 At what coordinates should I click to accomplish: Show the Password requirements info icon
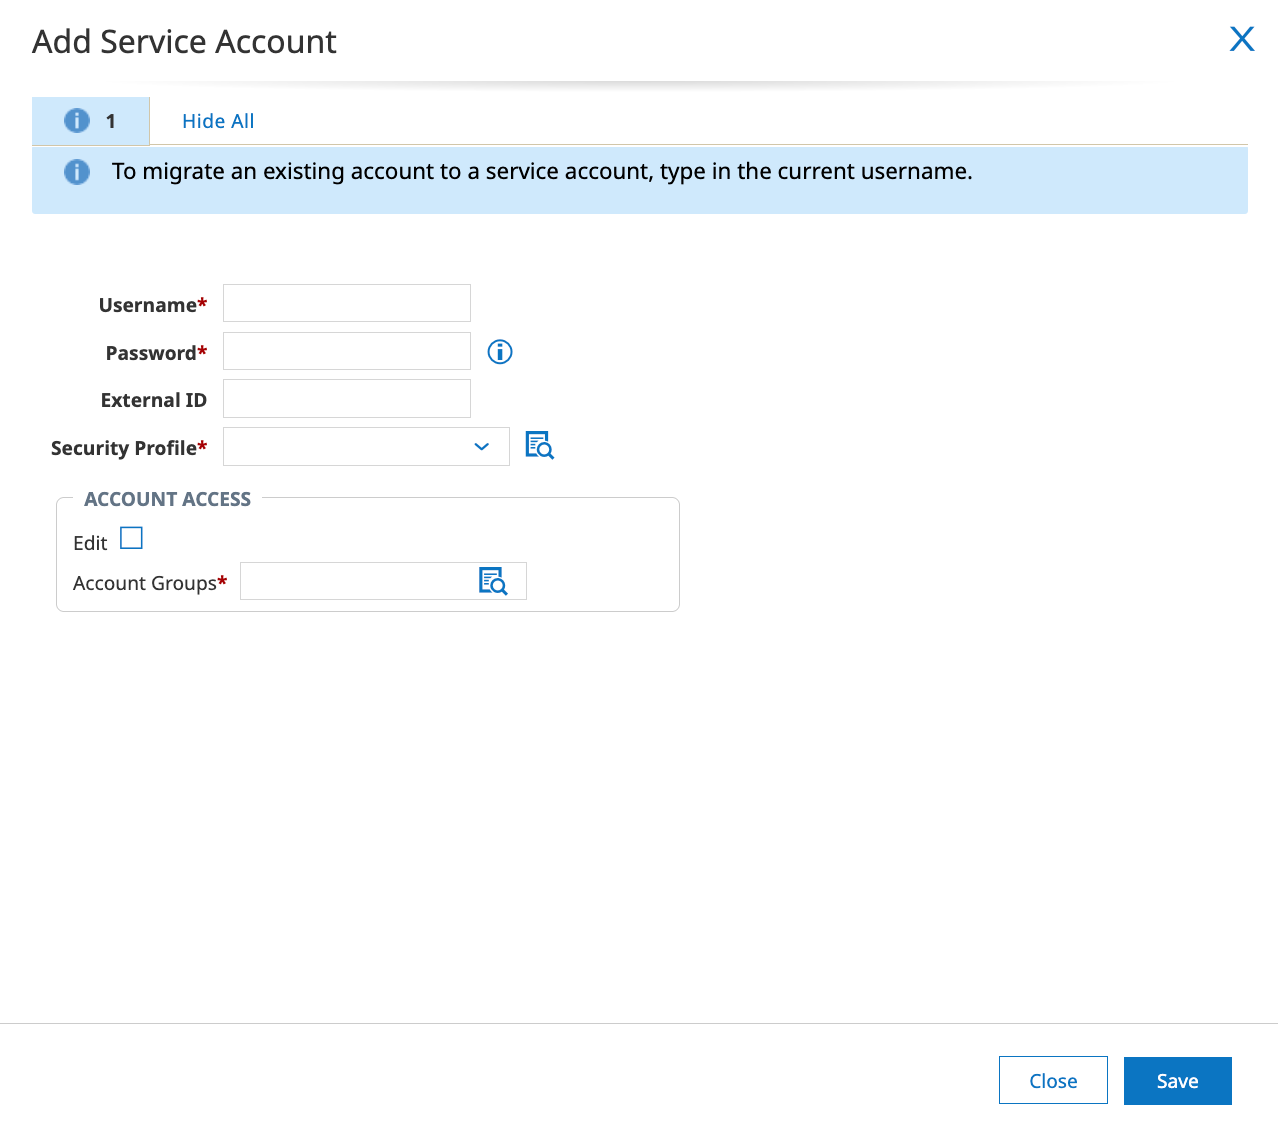pyautogui.click(x=500, y=352)
